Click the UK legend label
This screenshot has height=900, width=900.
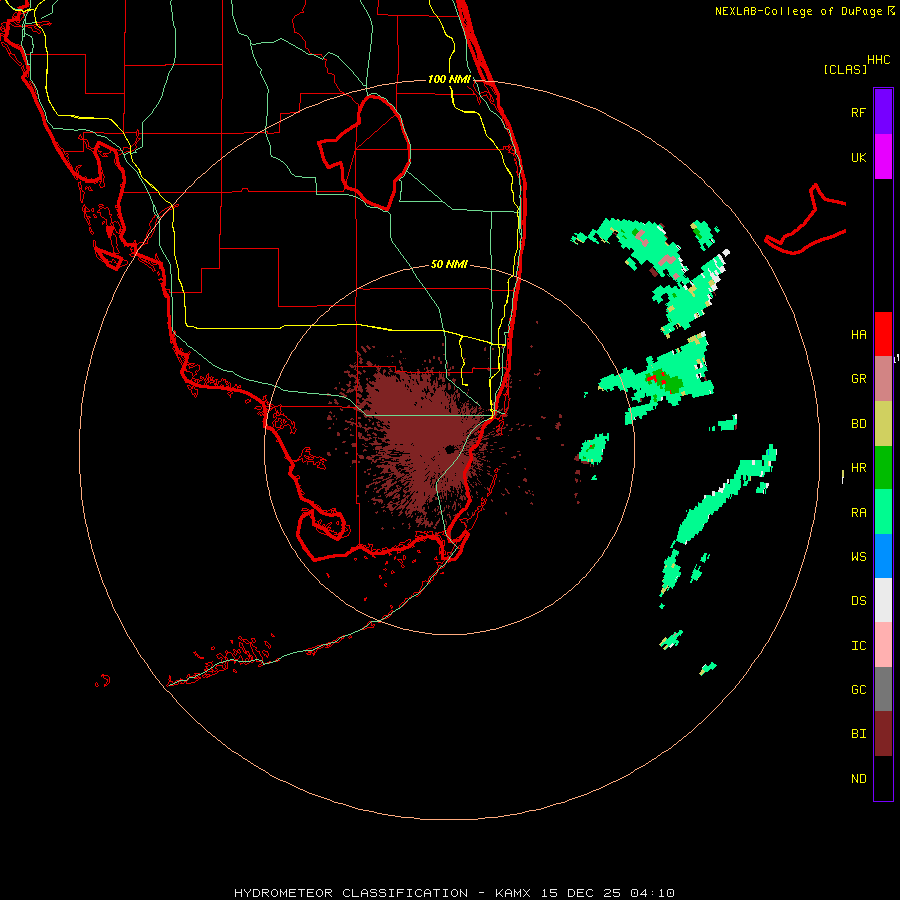[x=859, y=157]
